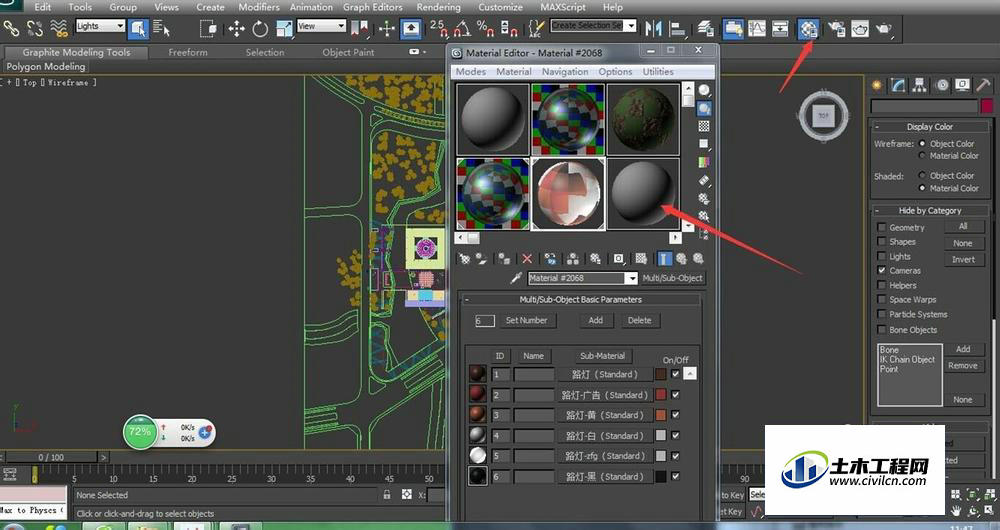
Task: Click color swatch for 路灯-广告 sub-material
Action: click(661, 395)
